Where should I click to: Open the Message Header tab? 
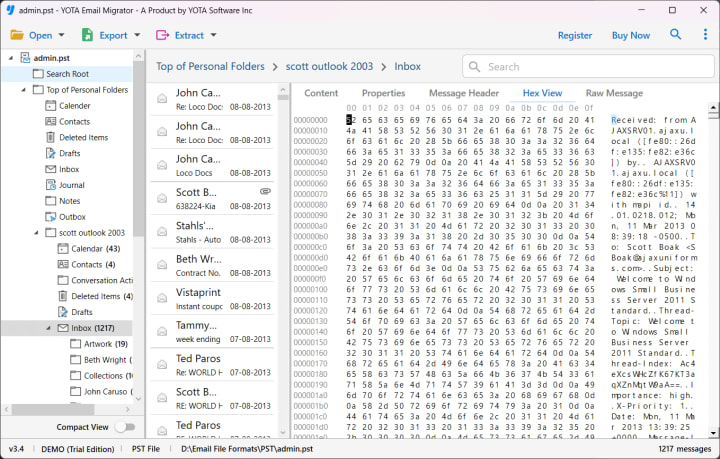[x=464, y=93]
